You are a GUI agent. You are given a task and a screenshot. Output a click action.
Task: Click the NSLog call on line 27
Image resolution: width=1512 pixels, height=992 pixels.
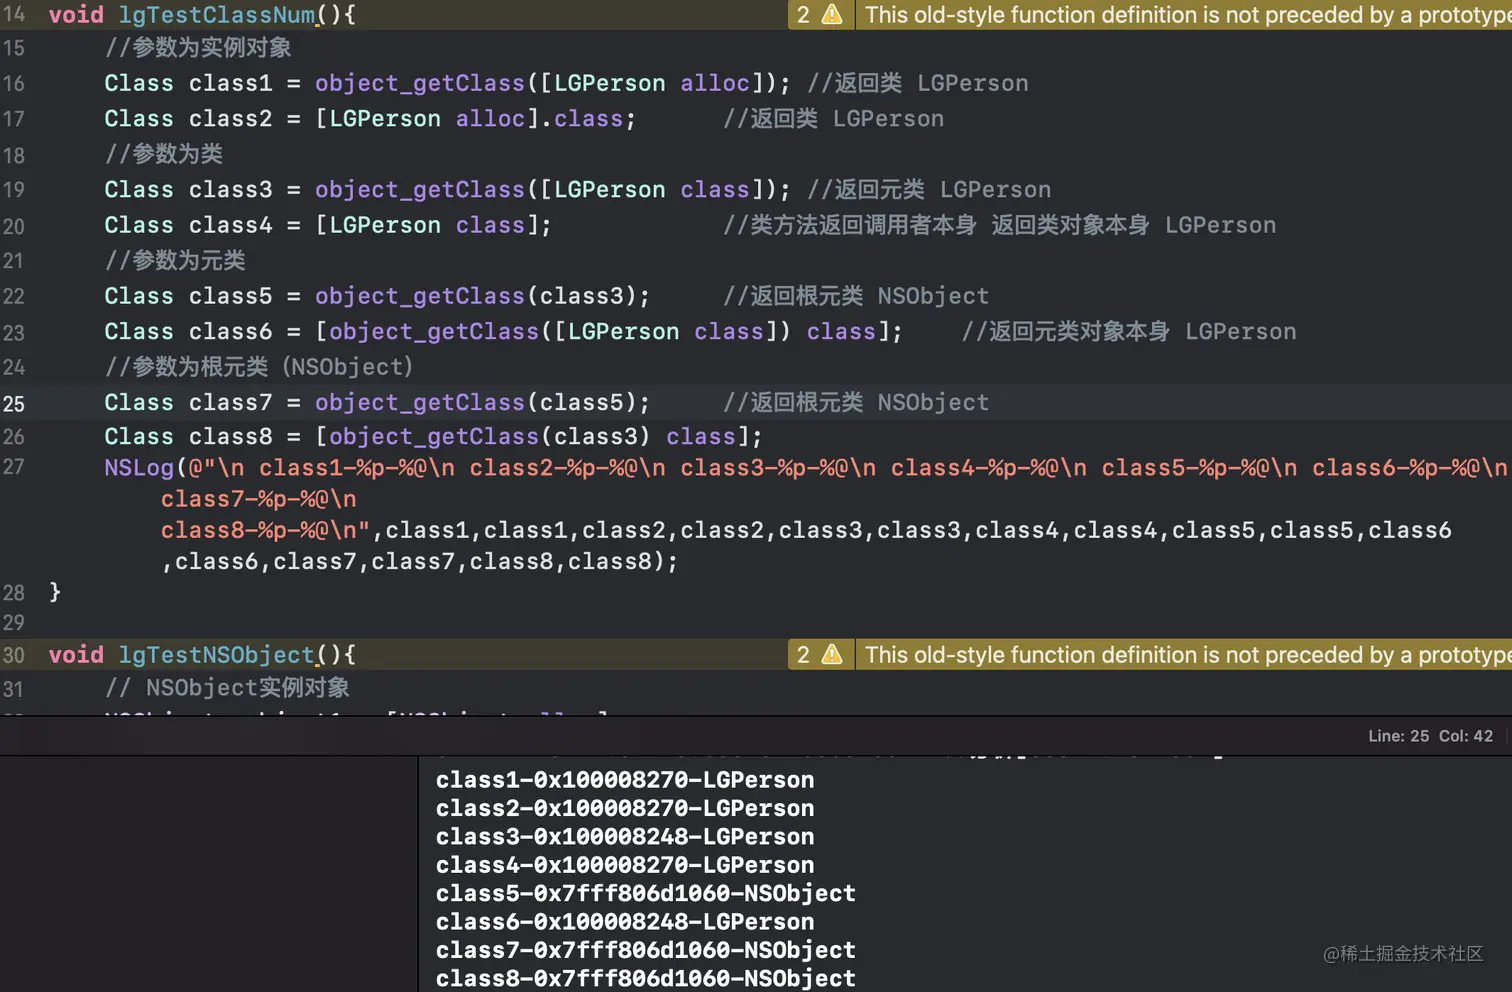coord(140,468)
